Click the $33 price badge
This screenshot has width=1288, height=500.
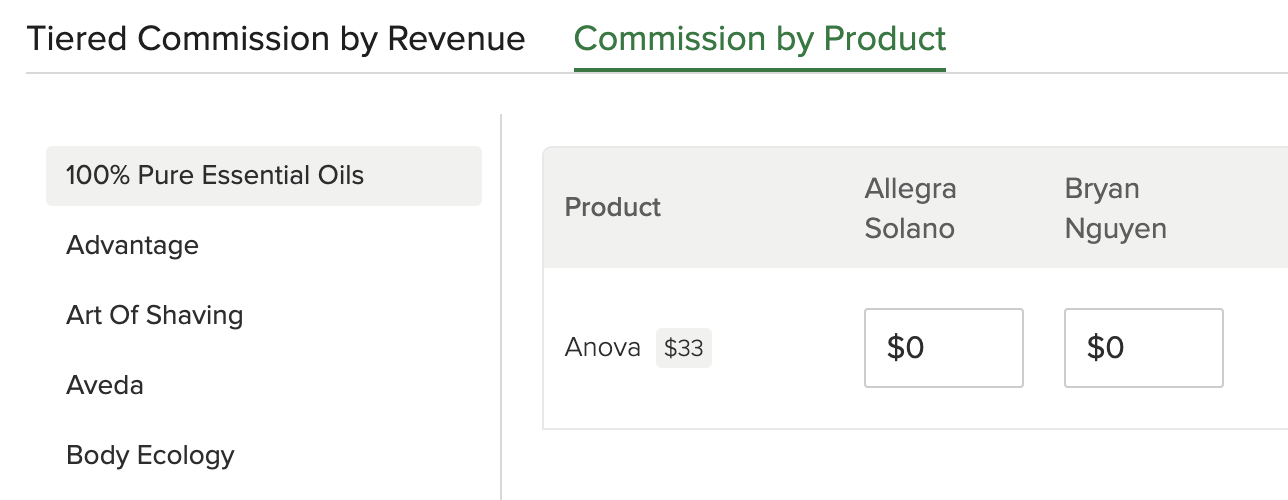point(684,348)
